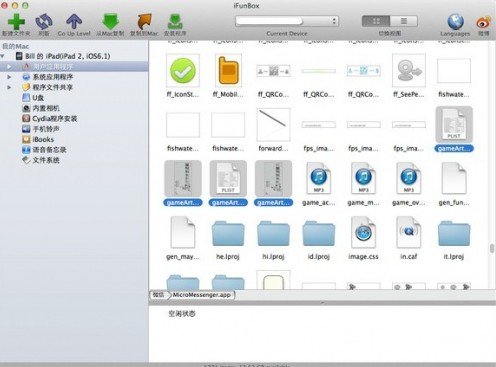Select the ff_Mobil... orange phone file

coord(228,70)
